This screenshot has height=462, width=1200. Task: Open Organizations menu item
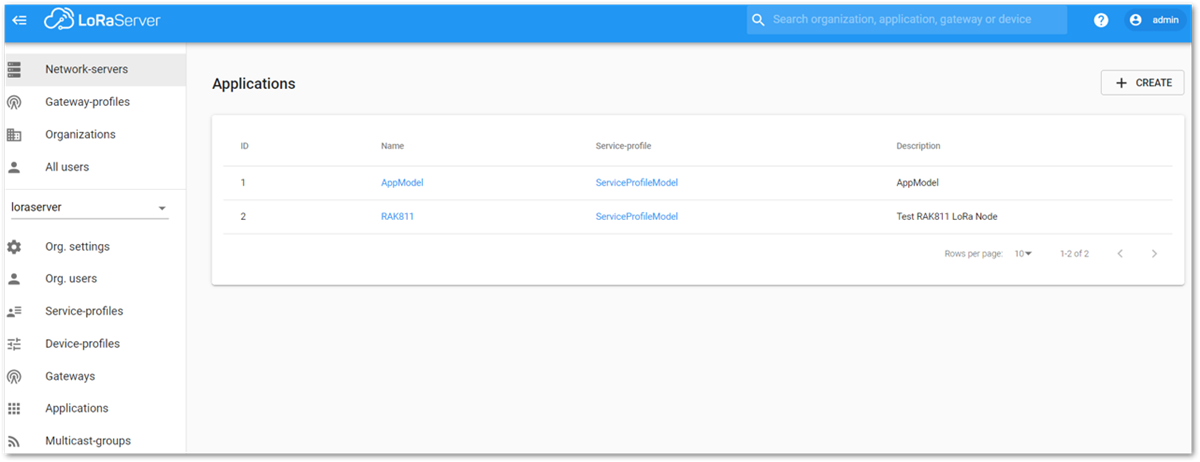[94, 135]
